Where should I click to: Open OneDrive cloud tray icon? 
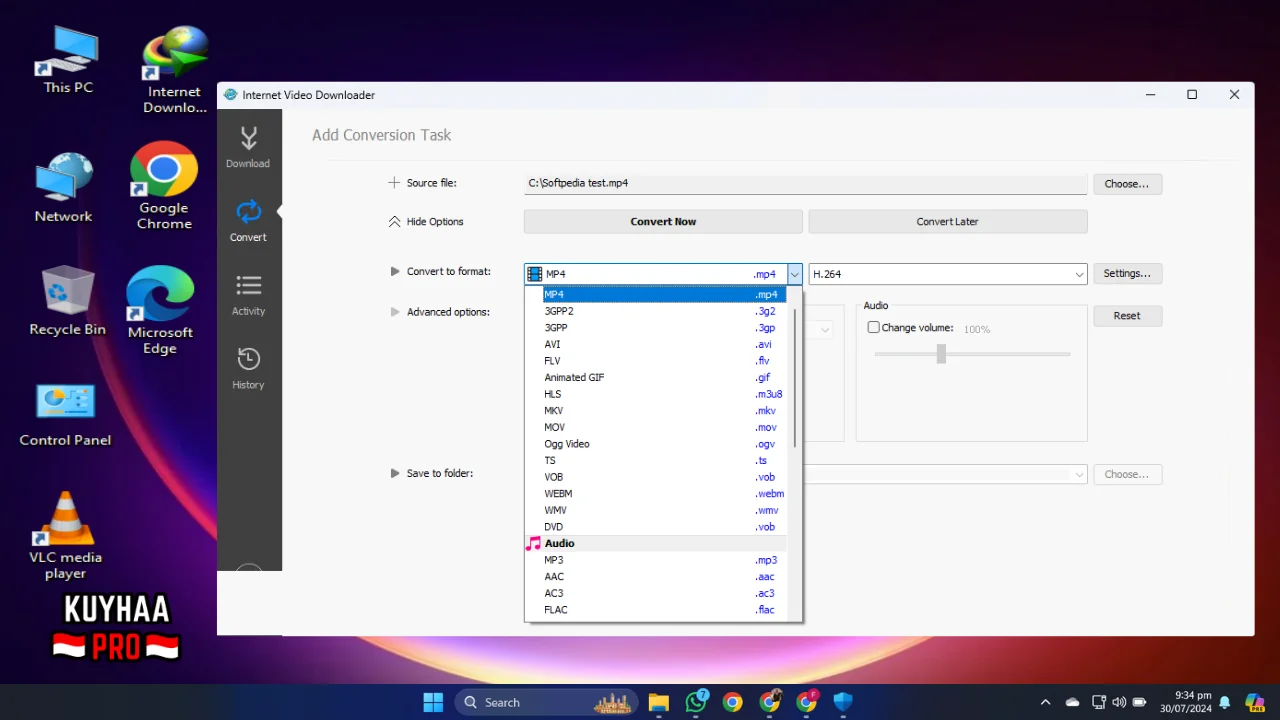coord(1072,702)
